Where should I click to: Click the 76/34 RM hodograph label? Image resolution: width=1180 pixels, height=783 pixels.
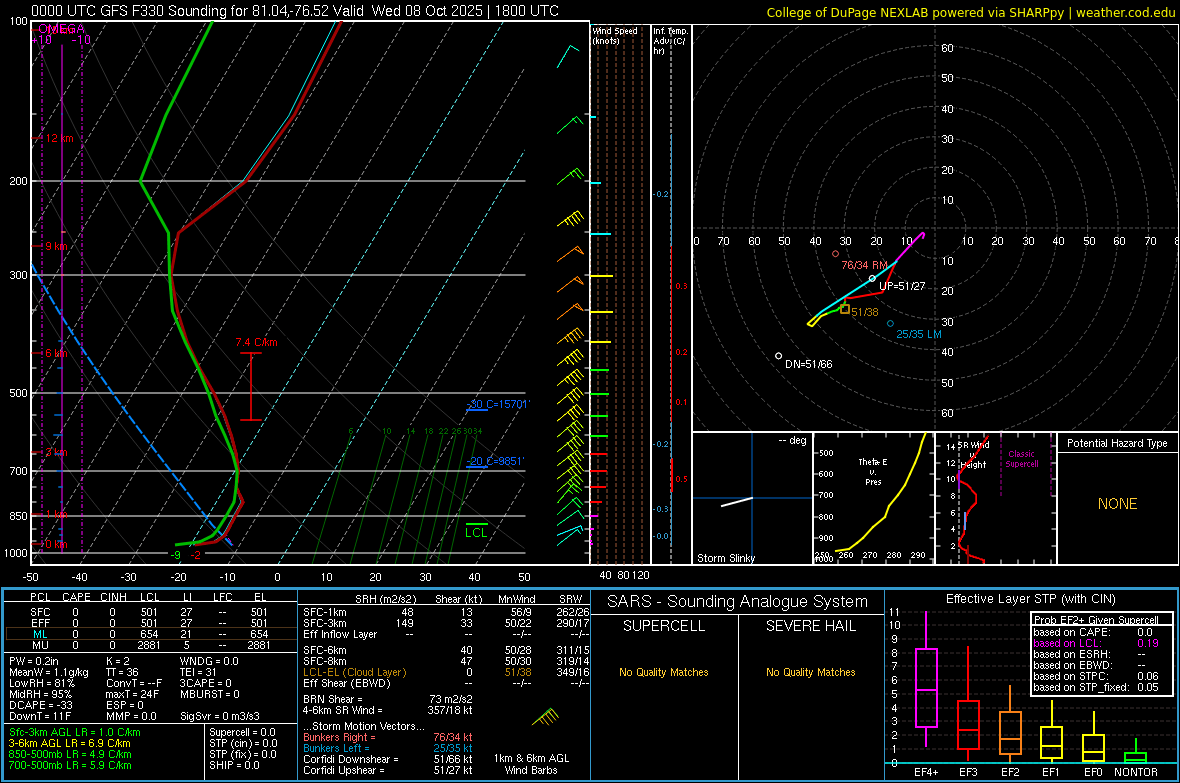[865, 265]
